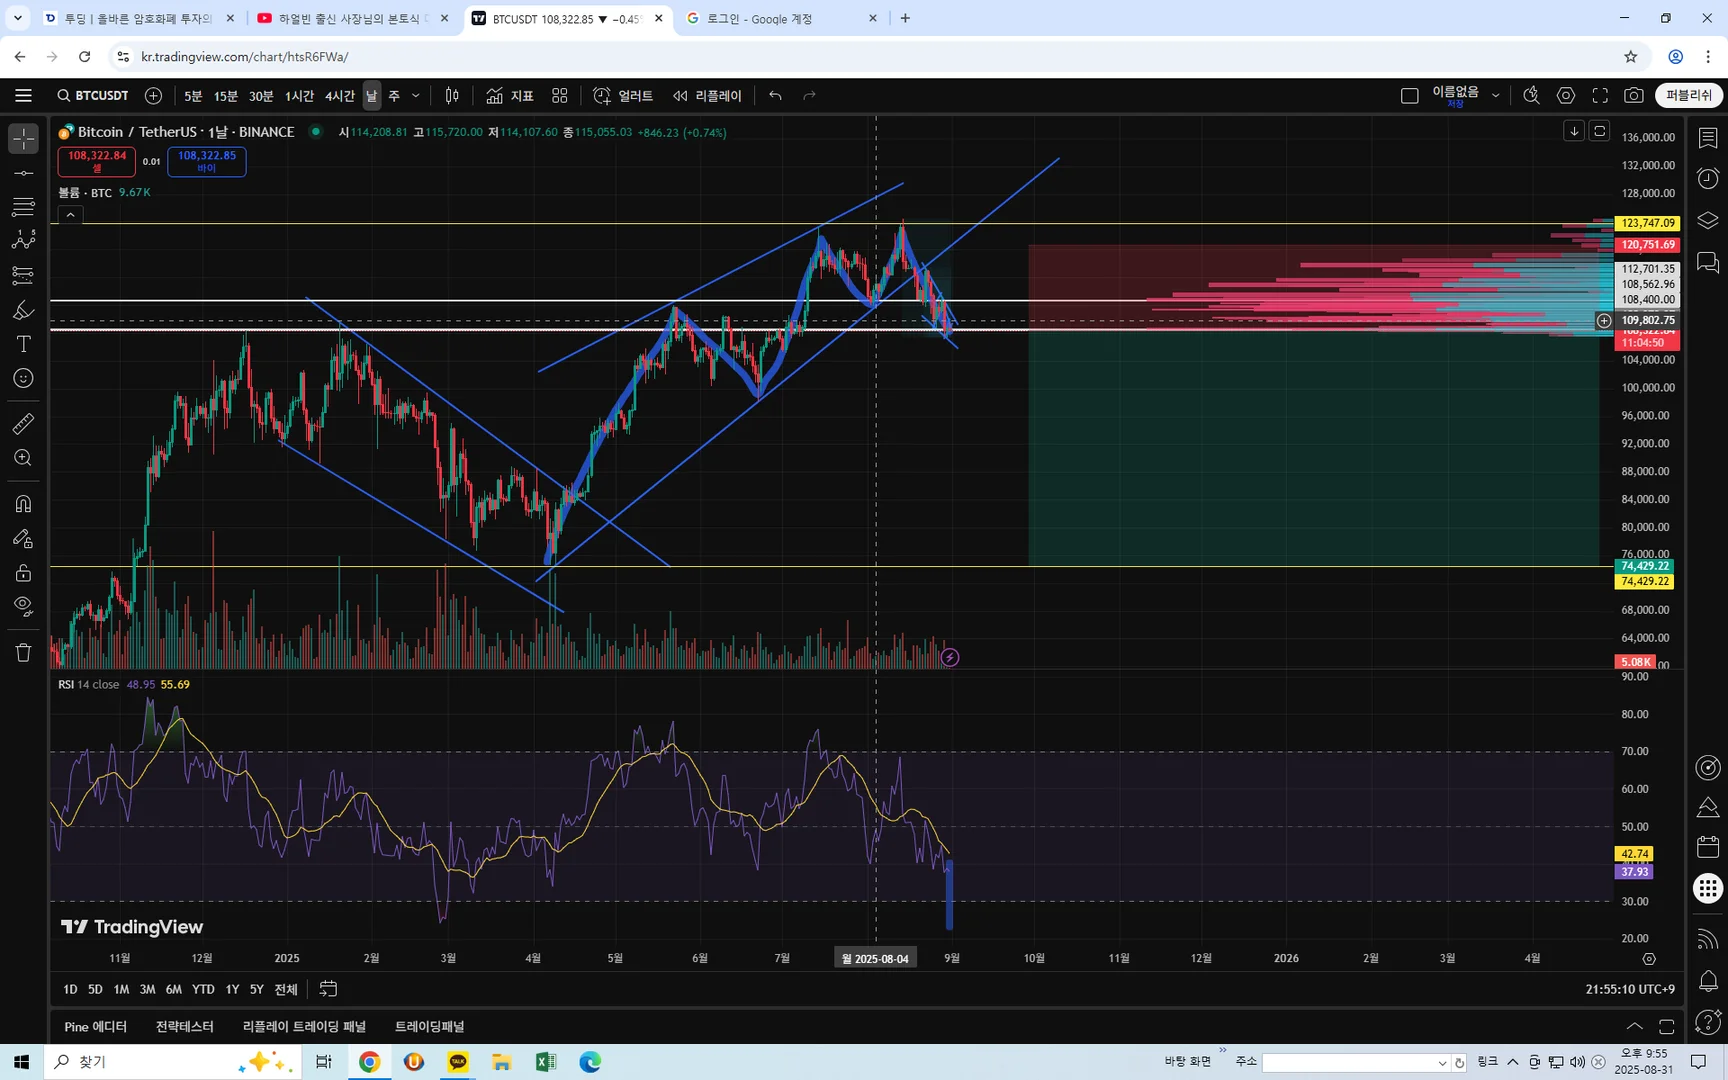The image size is (1728, 1080).
Task: Click the BTCUSDT symbol search field
Action: [93, 95]
